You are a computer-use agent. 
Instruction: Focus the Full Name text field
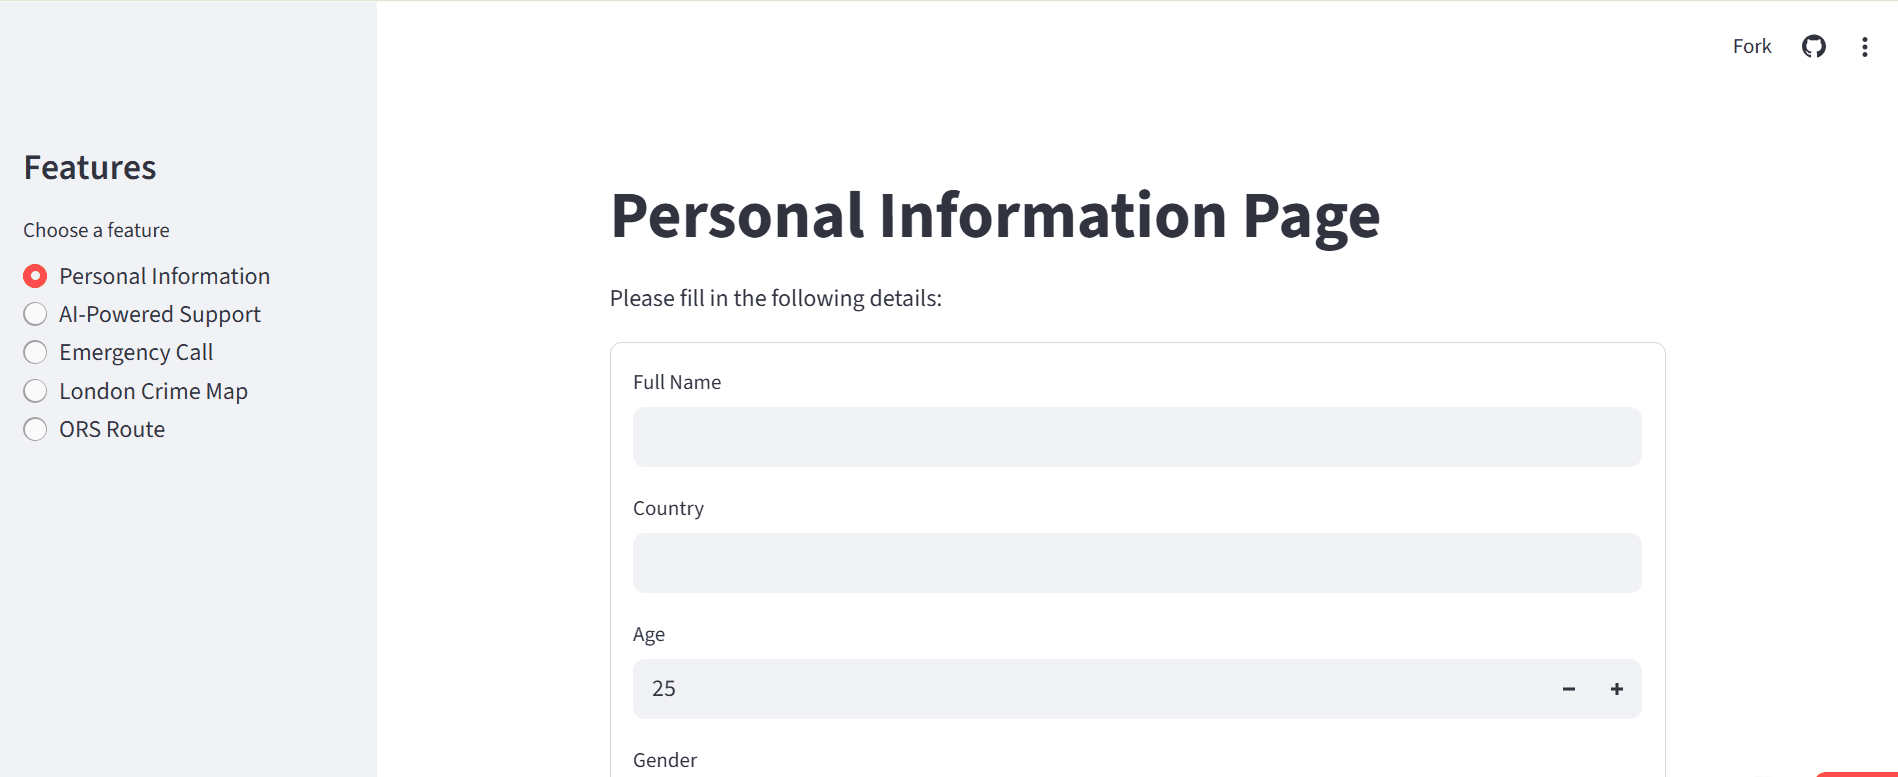pyautogui.click(x=1136, y=437)
